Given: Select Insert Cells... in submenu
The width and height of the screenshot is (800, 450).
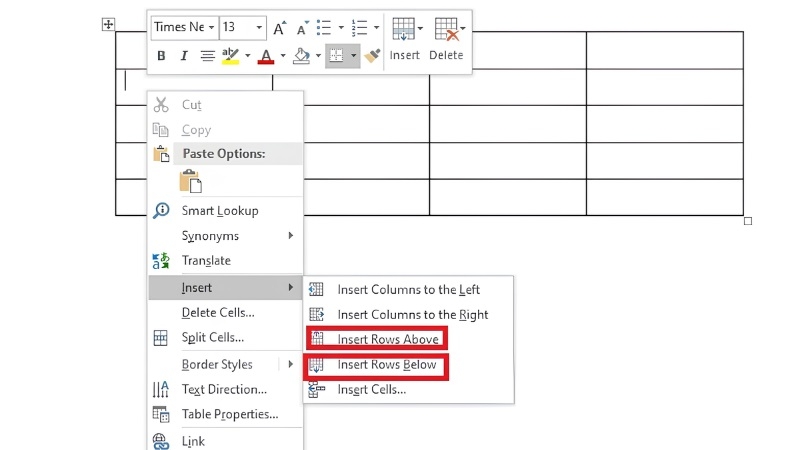Looking at the screenshot, I should tap(408, 389).
